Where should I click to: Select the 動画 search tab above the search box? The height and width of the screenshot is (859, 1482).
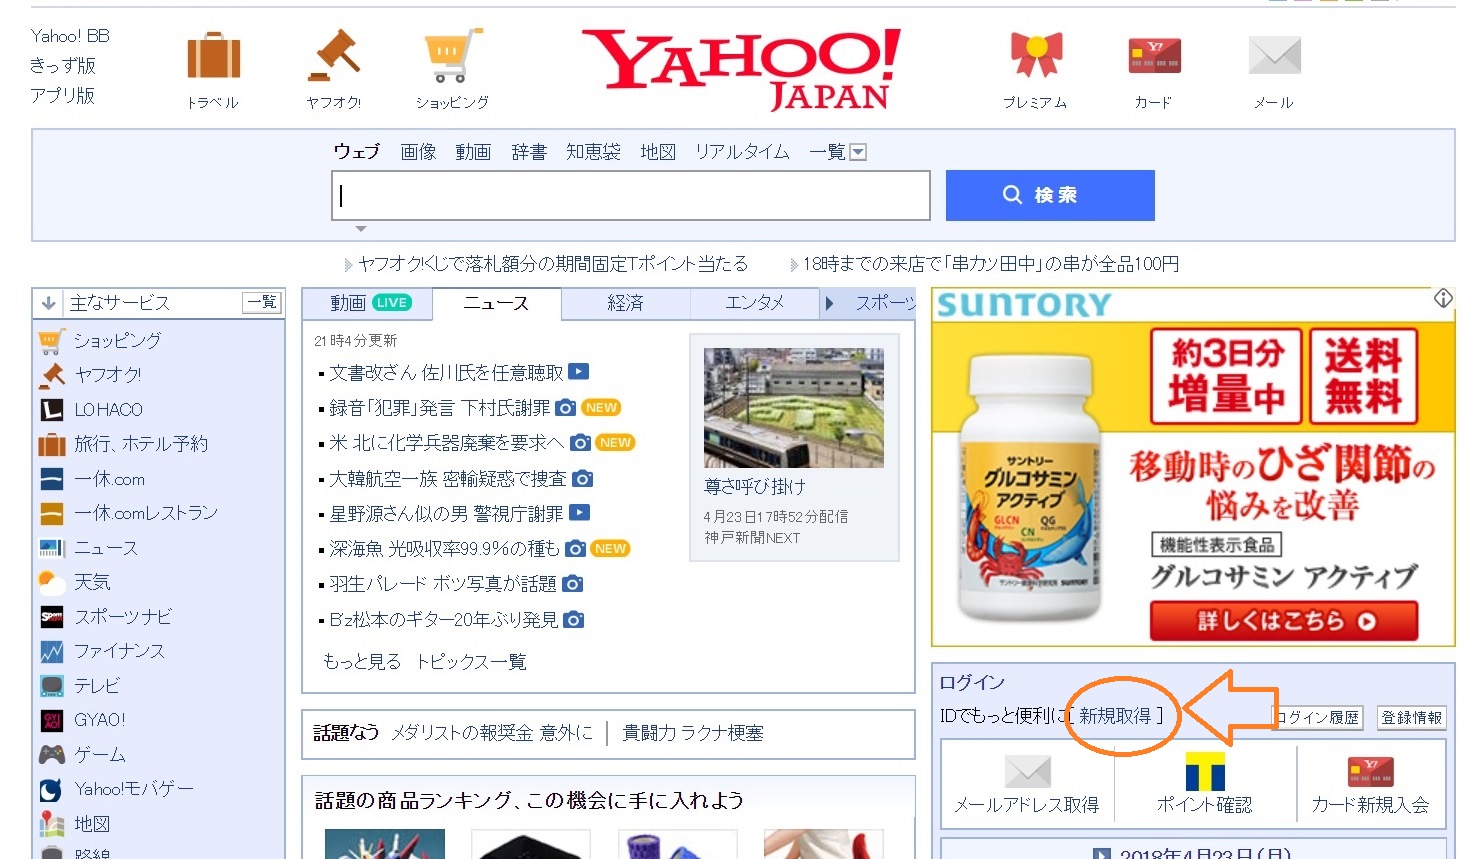point(473,152)
